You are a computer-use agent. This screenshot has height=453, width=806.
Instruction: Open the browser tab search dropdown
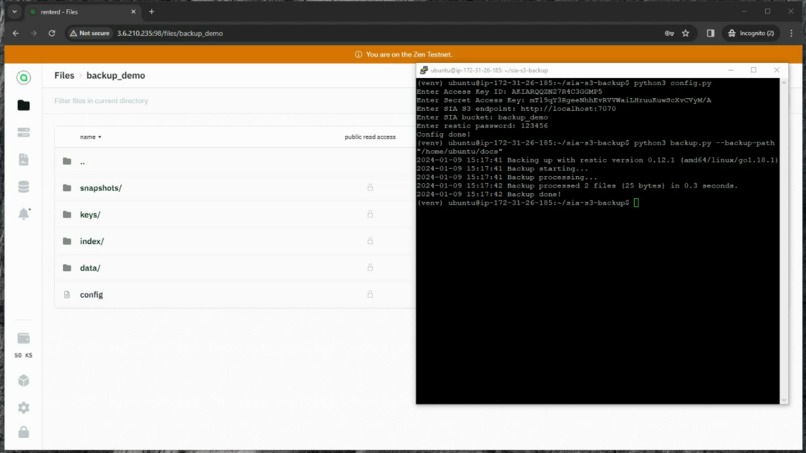click(x=14, y=11)
